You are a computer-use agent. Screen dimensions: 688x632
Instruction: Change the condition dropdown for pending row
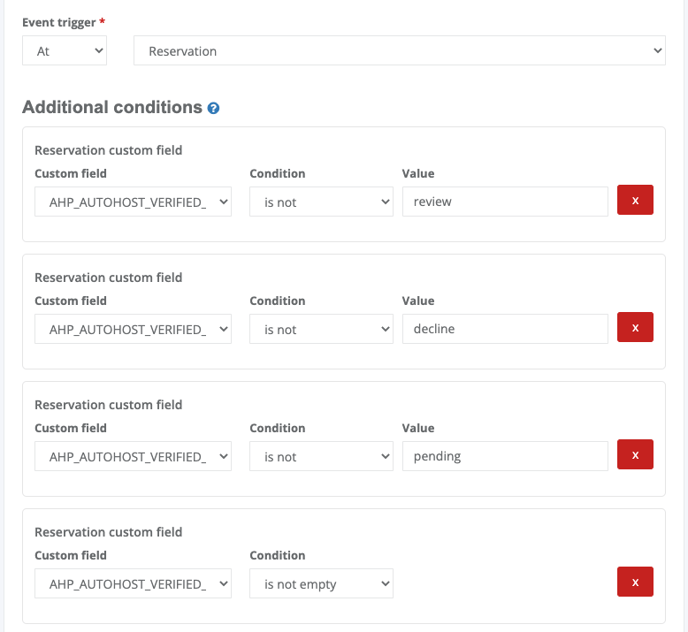321,456
